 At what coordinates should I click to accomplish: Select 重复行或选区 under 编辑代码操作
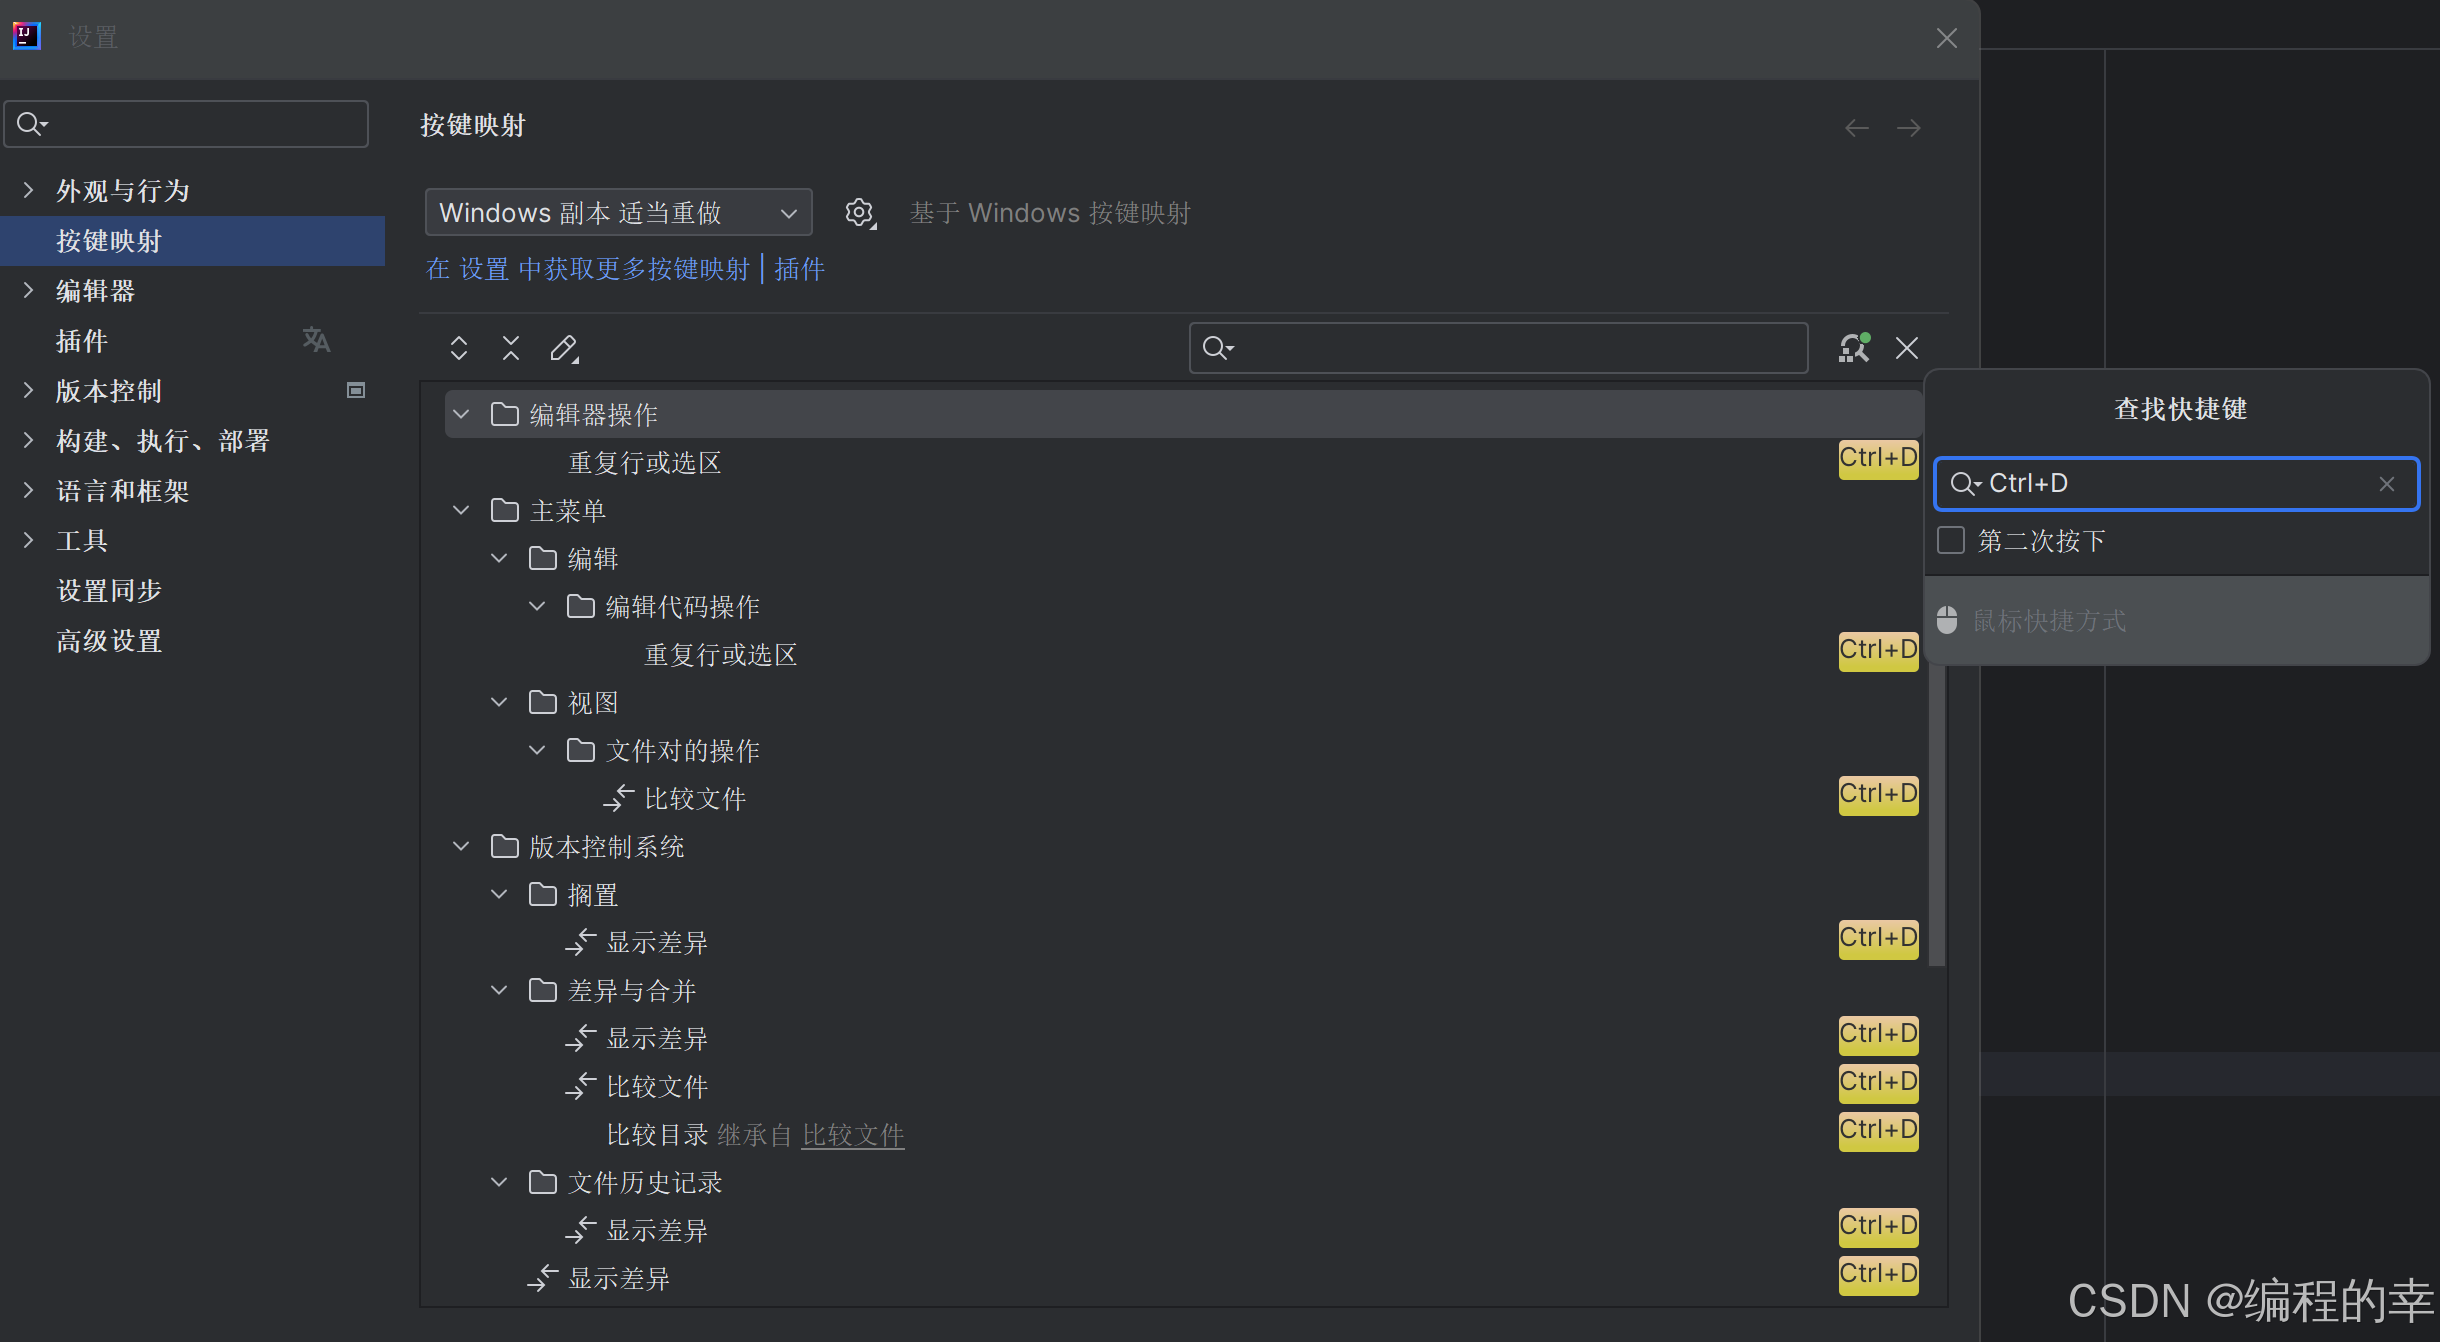tap(721, 654)
